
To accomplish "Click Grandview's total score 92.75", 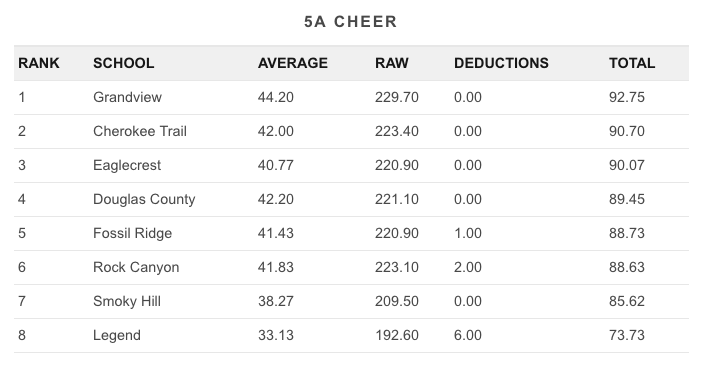I will click(x=627, y=97).
